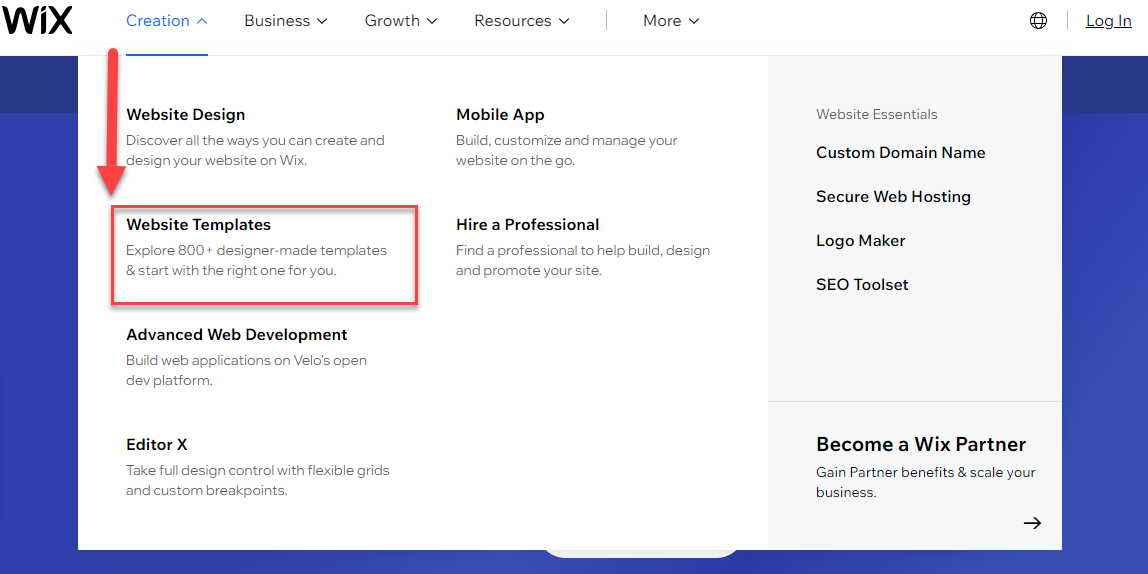This screenshot has width=1148, height=574.
Task: Expand the Growth dropdown menu
Action: pos(401,21)
